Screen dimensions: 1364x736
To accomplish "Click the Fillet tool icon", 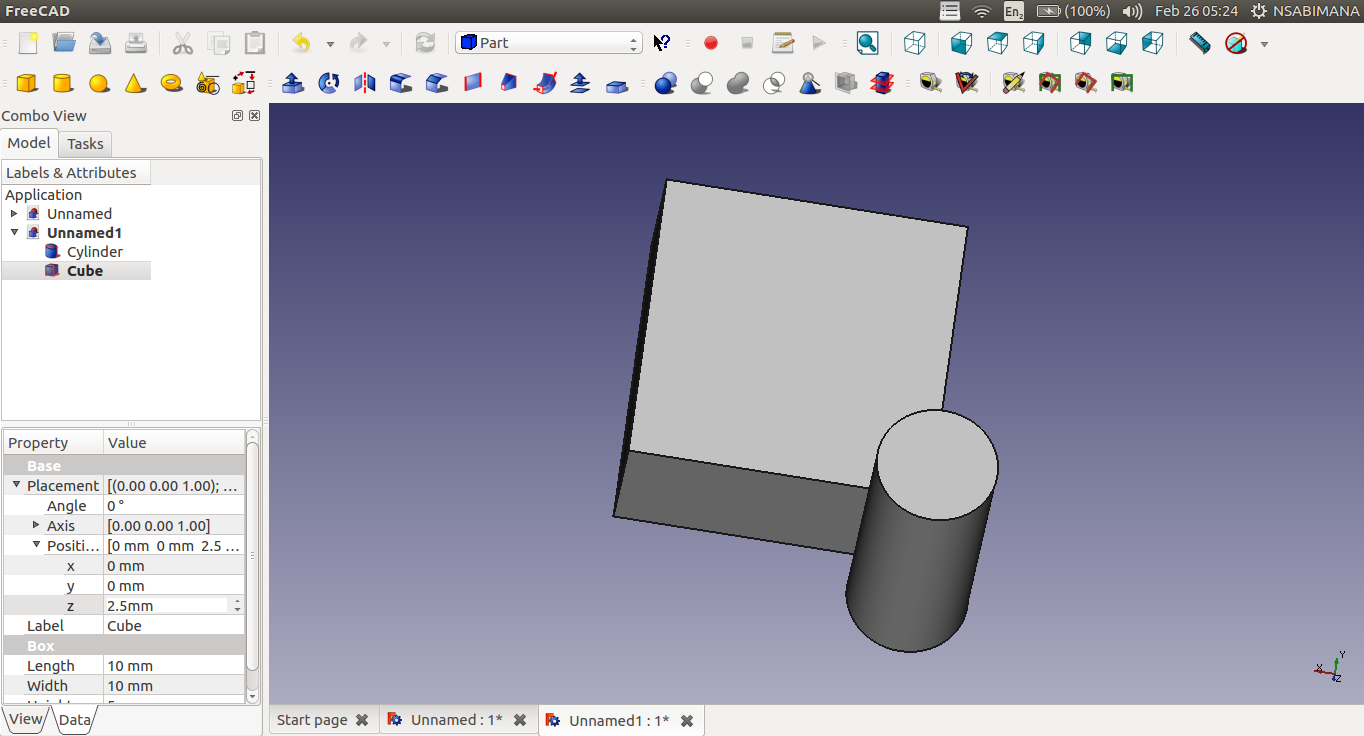I will 401,83.
